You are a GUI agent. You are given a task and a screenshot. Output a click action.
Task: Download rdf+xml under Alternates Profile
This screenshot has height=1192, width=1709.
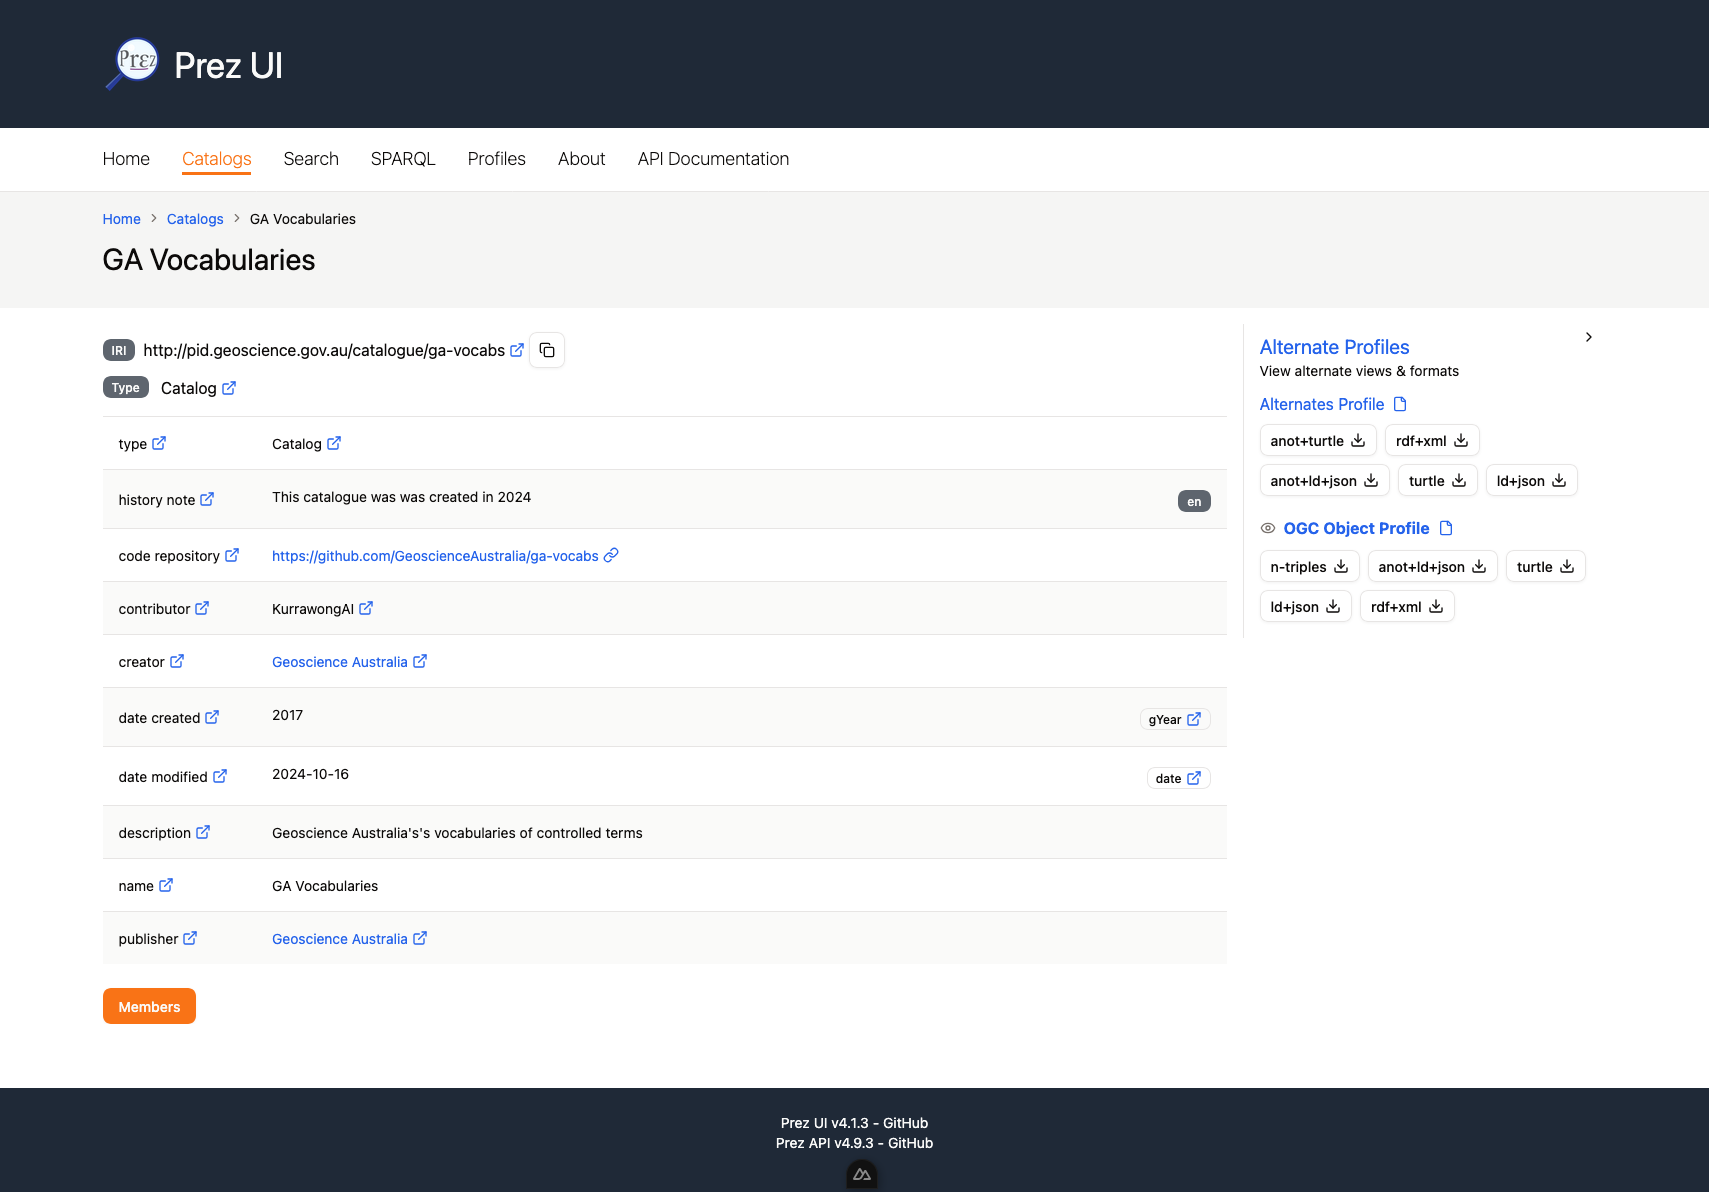[x=1431, y=440]
